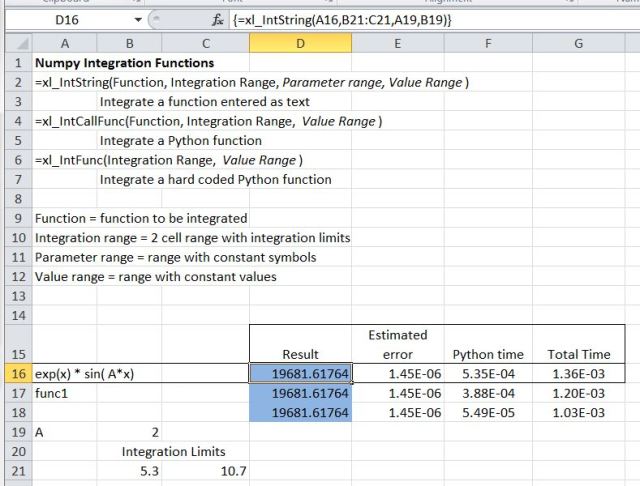This screenshot has height=486, width=640.
Task: Select the column G header
Action: click(x=579, y=44)
